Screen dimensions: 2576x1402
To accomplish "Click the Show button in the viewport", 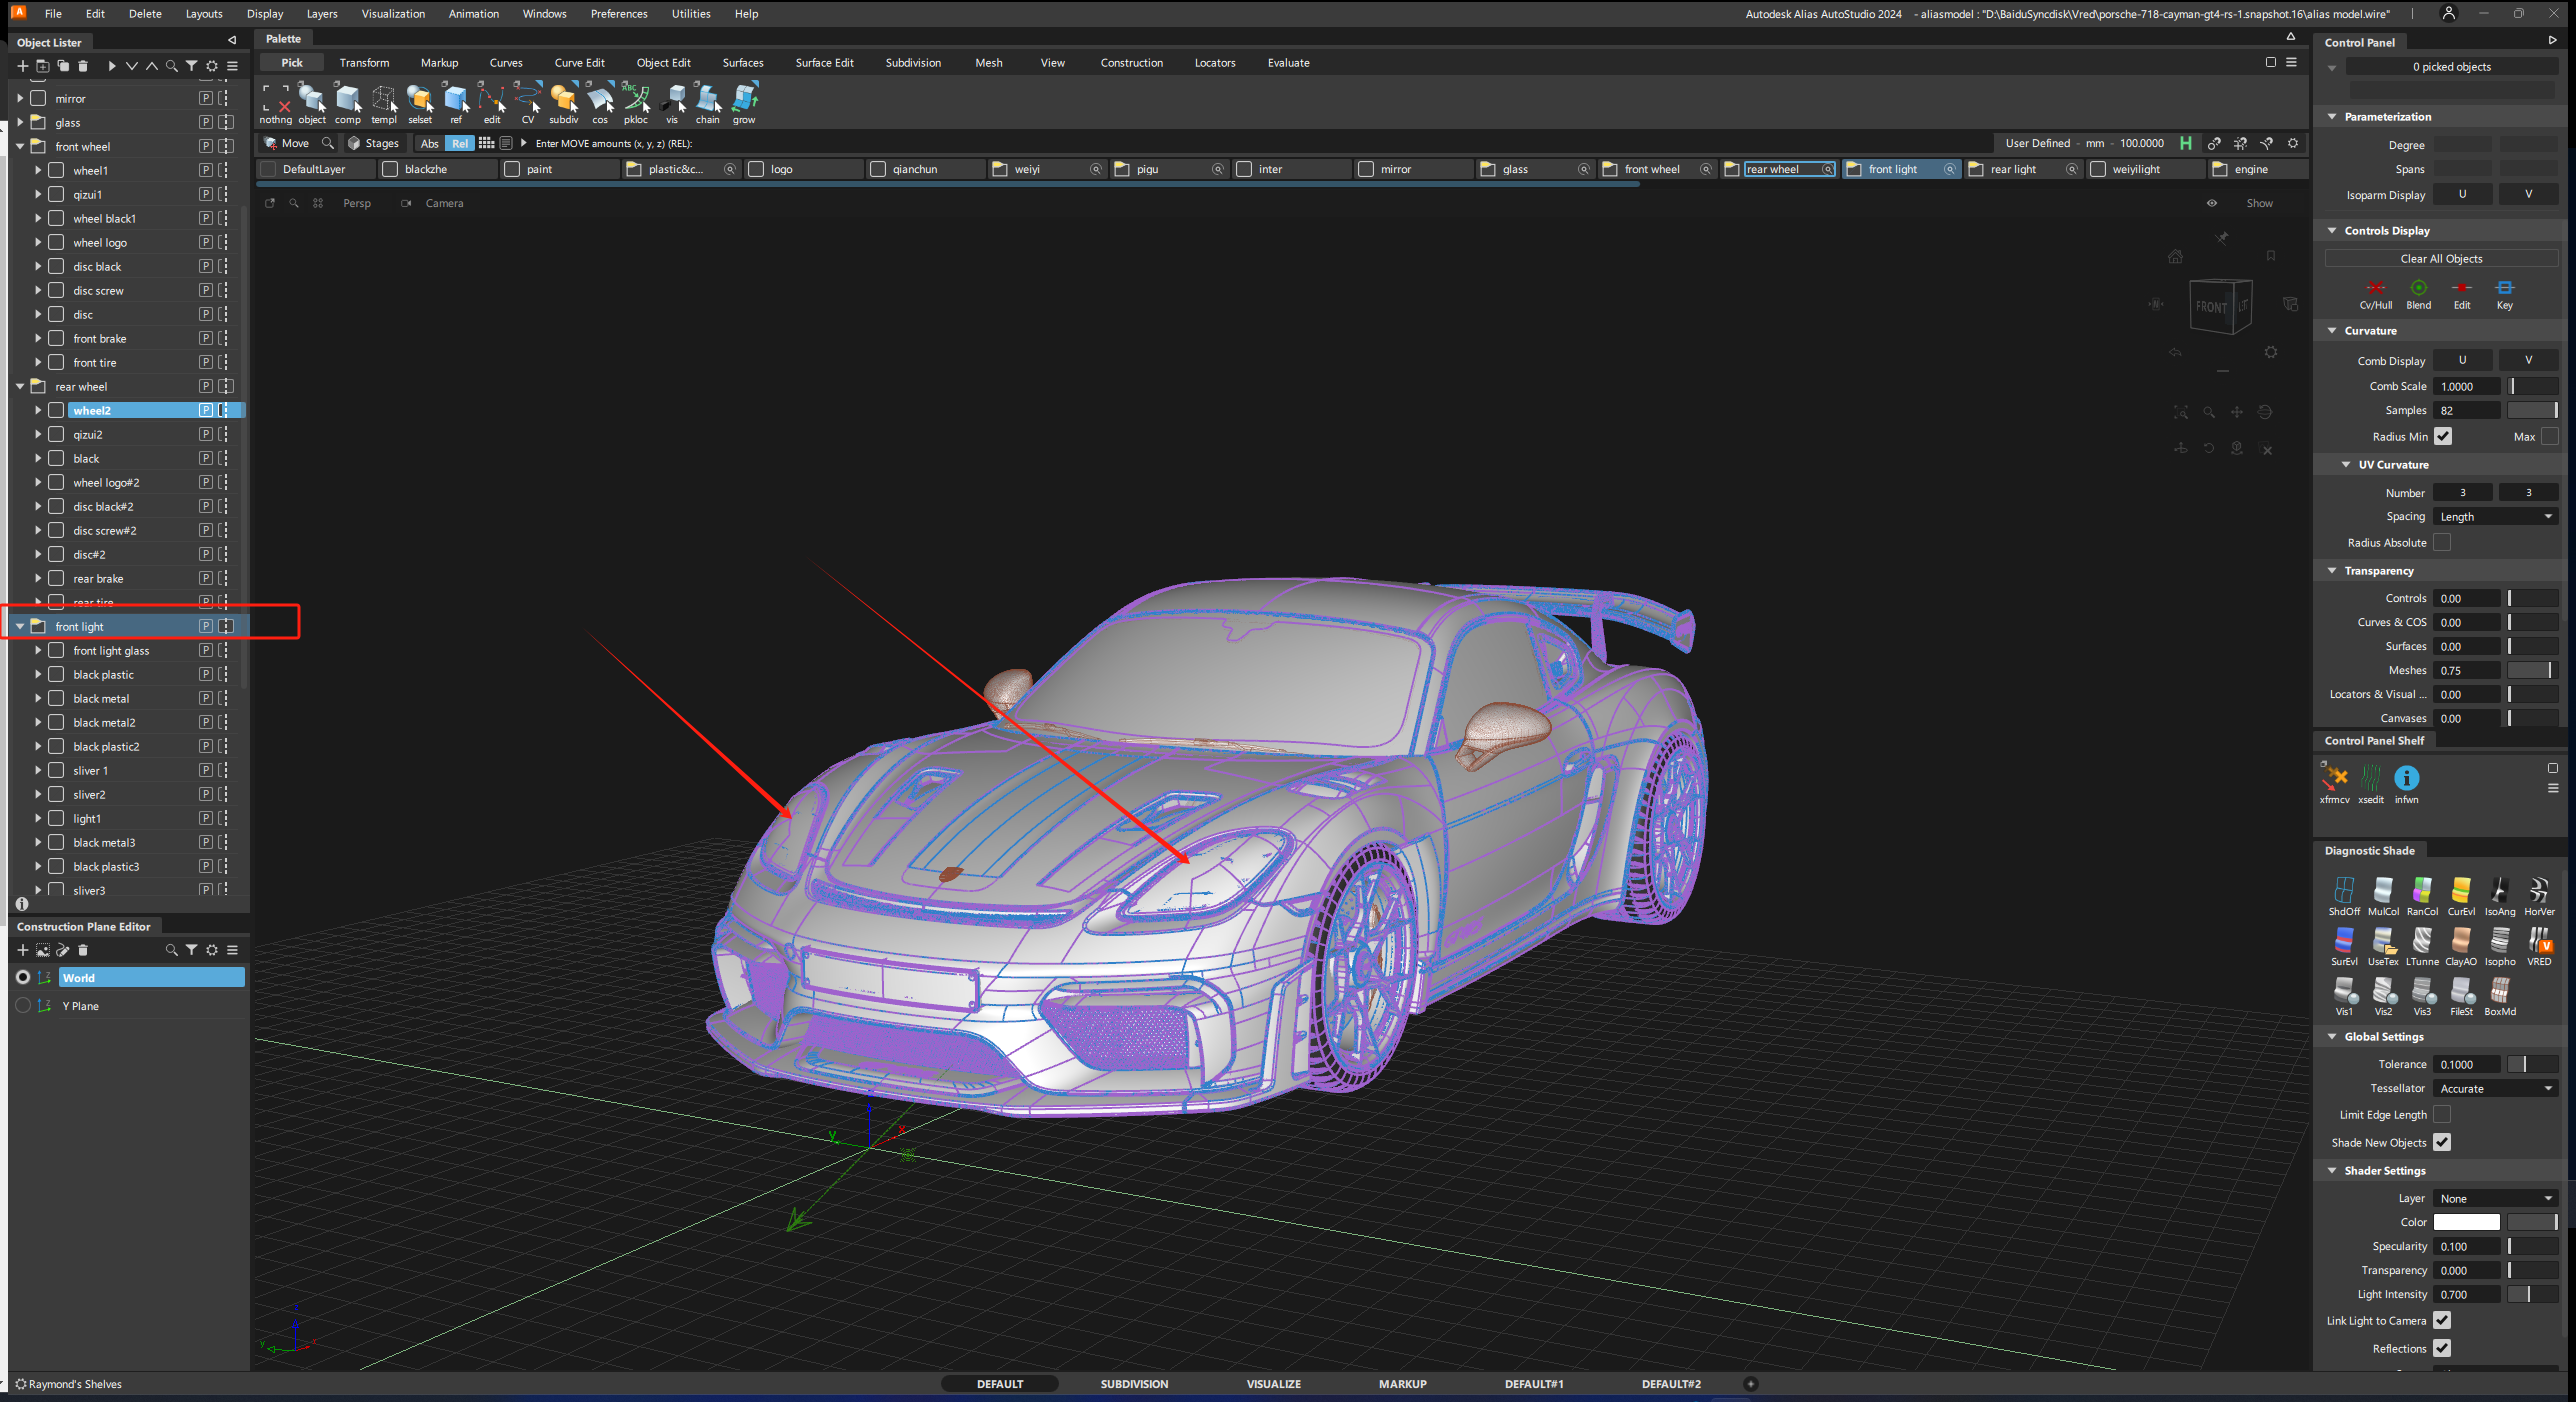I will pos(2259,203).
